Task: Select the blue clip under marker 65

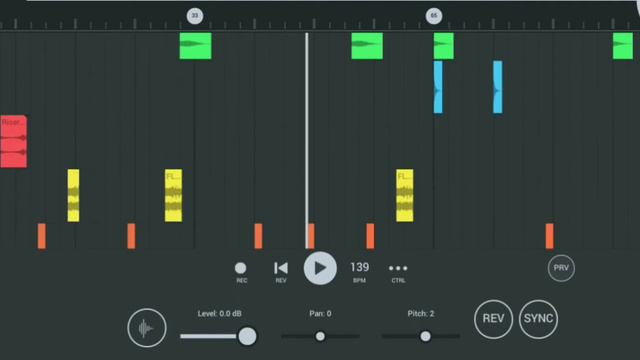Action: pyautogui.click(x=438, y=87)
